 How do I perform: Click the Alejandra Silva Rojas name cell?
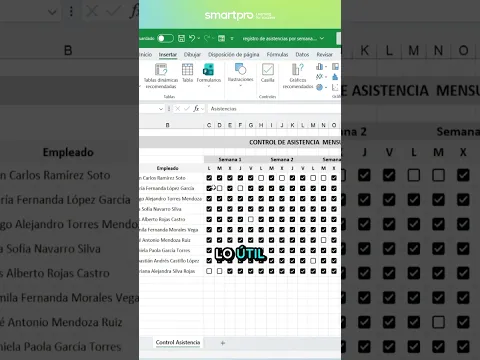(171, 271)
